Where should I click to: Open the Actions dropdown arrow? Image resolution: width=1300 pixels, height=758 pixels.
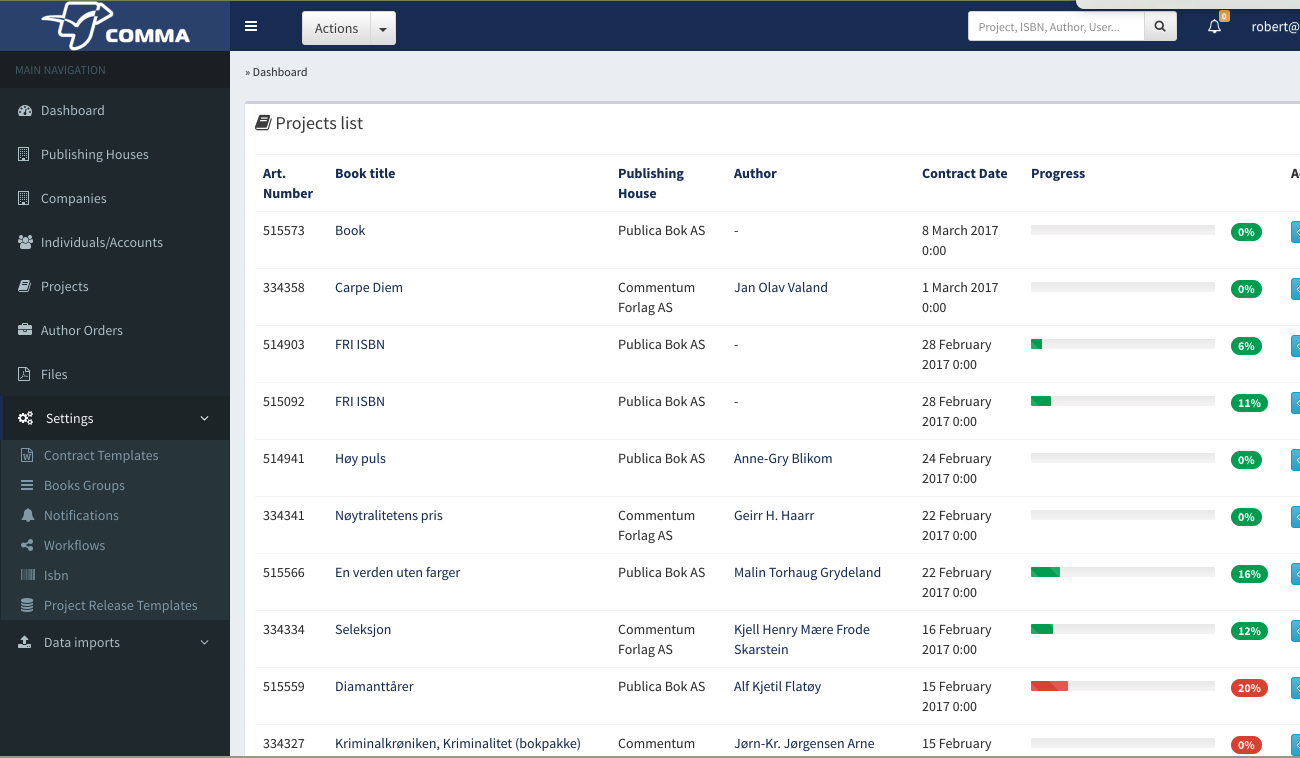pyautogui.click(x=383, y=28)
